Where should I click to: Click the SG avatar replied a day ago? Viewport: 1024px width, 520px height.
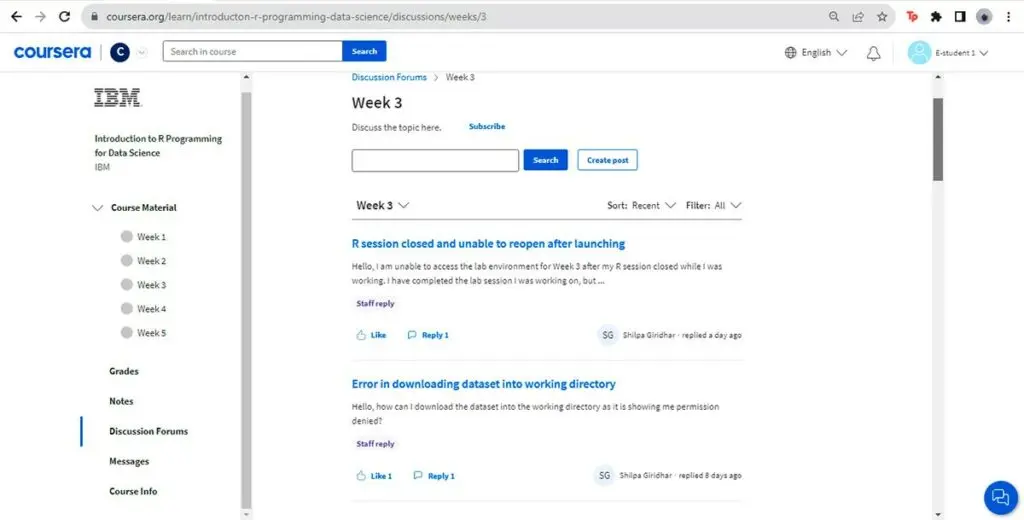click(x=607, y=335)
